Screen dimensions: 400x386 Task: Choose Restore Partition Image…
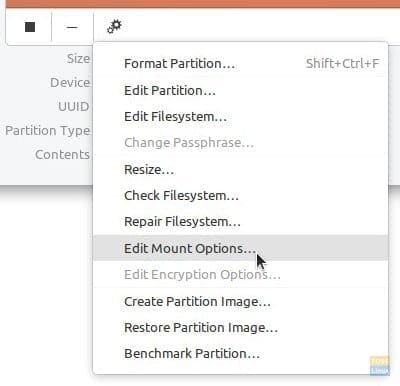tap(241, 327)
